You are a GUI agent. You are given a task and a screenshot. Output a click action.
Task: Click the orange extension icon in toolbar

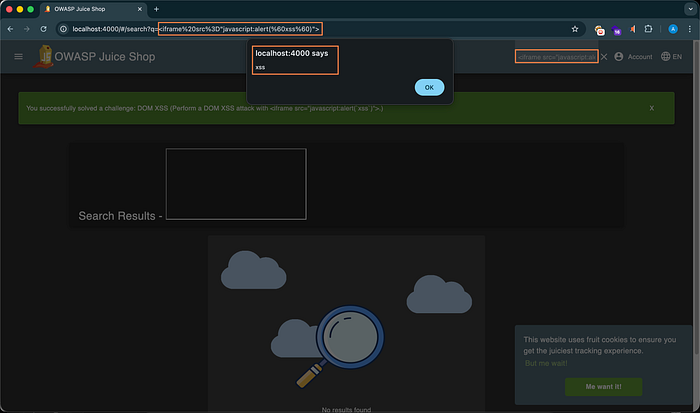point(633,29)
